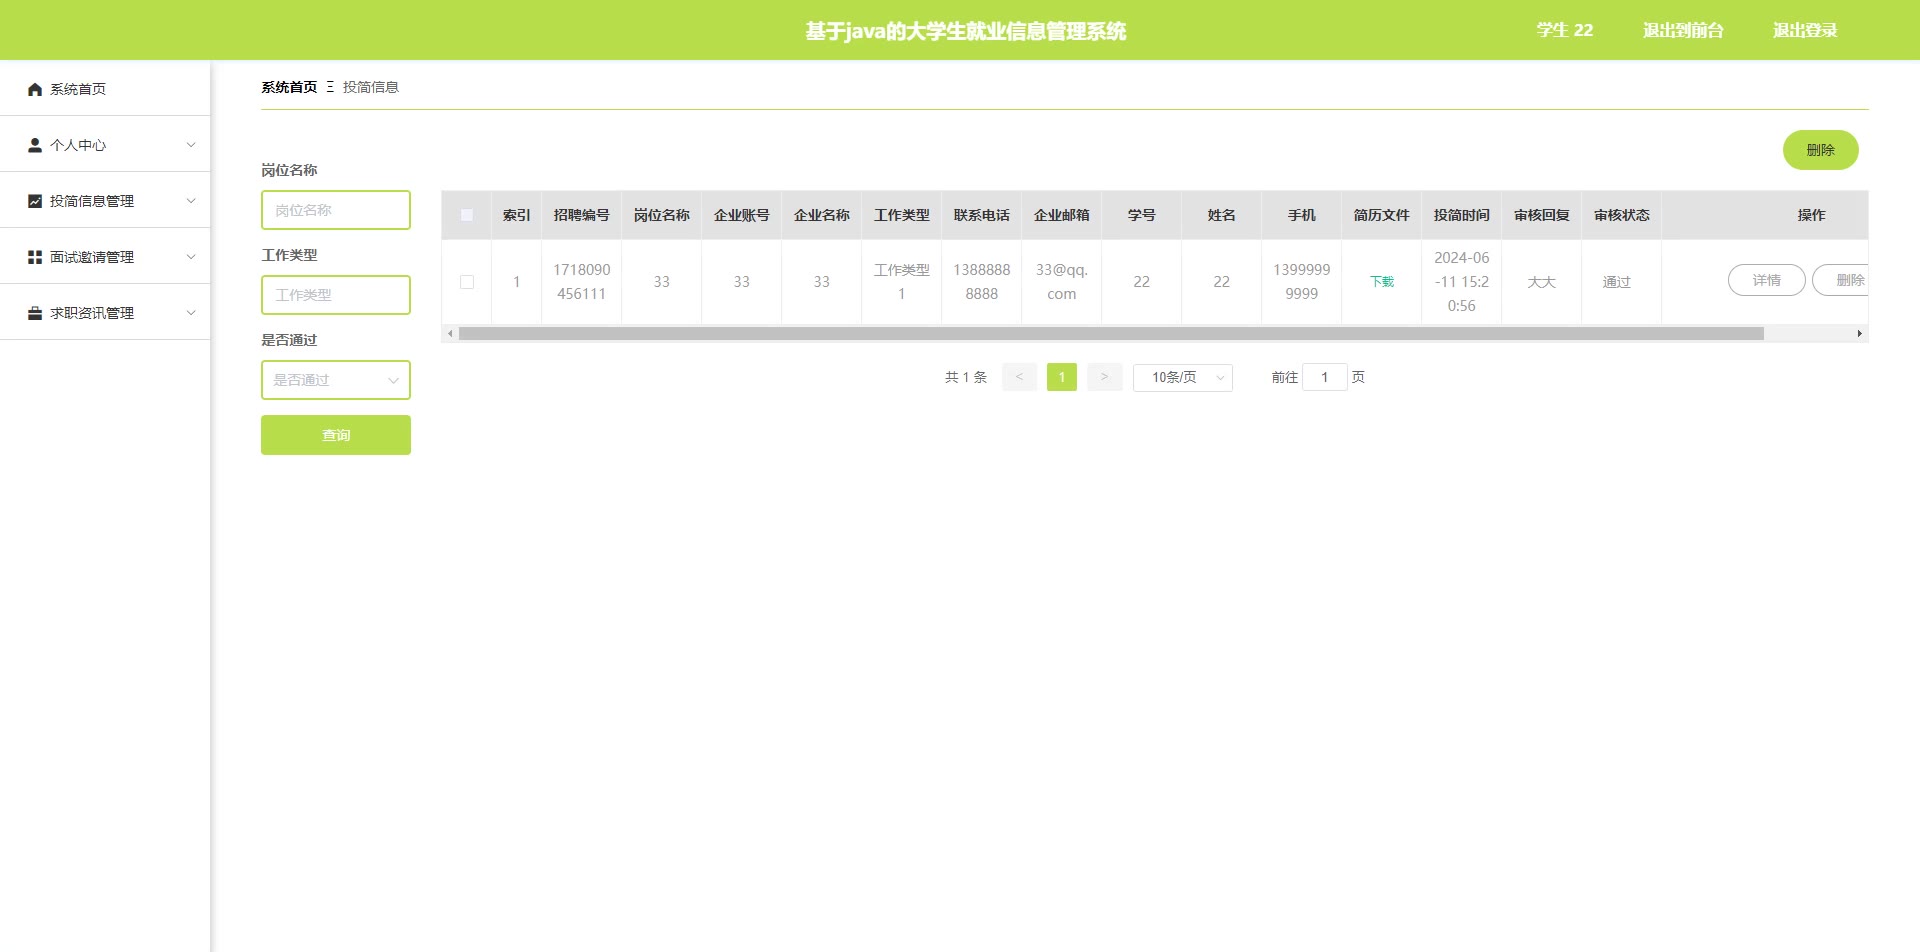
Task: Open the 求职资讯管理 sidebar menu
Action: 105,313
